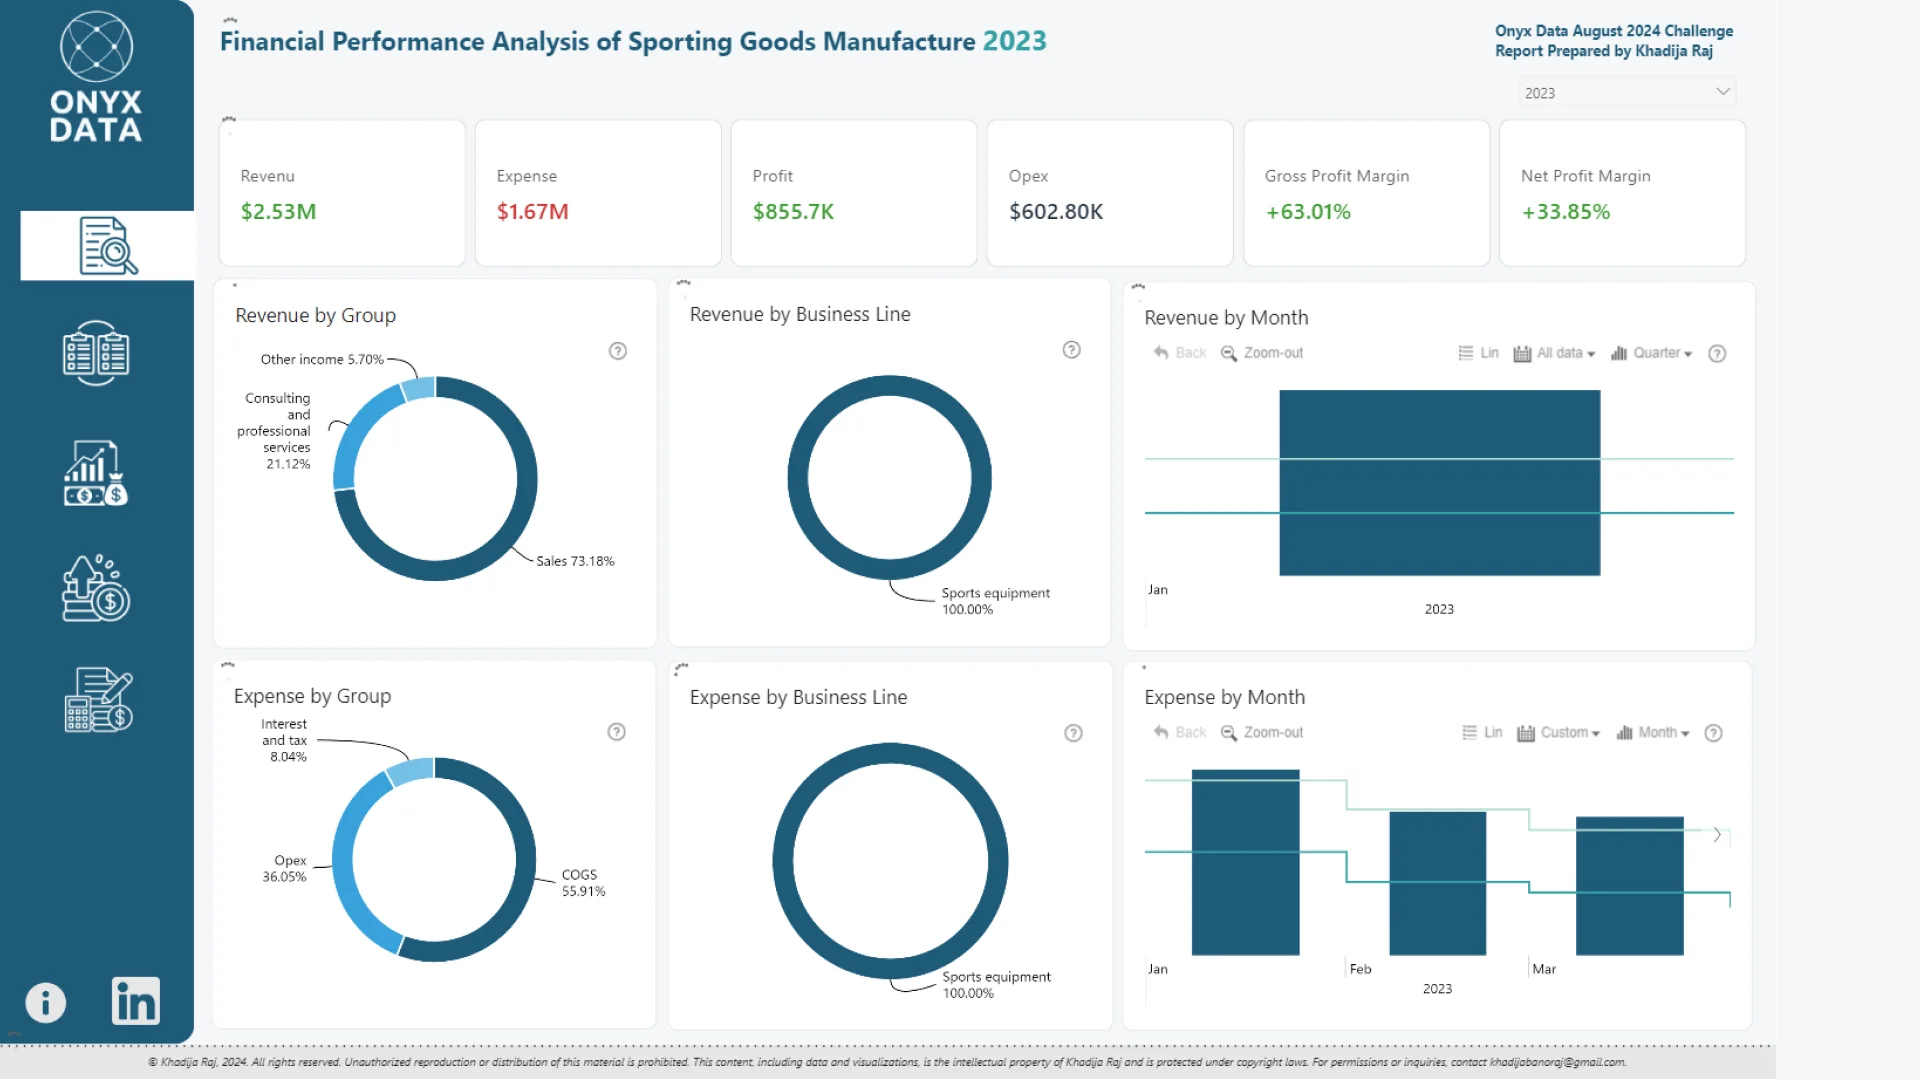The height and width of the screenshot is (1080, 1920).
Task: Select Interest and tax 8.04% label
Action: pyautogui.click(x=285, y=740)
